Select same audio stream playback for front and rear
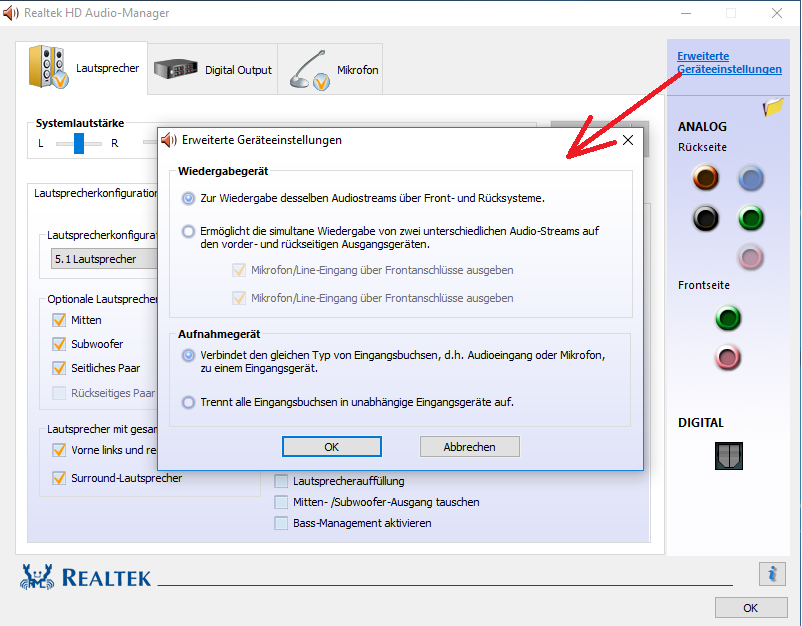 tap(188, 198)
